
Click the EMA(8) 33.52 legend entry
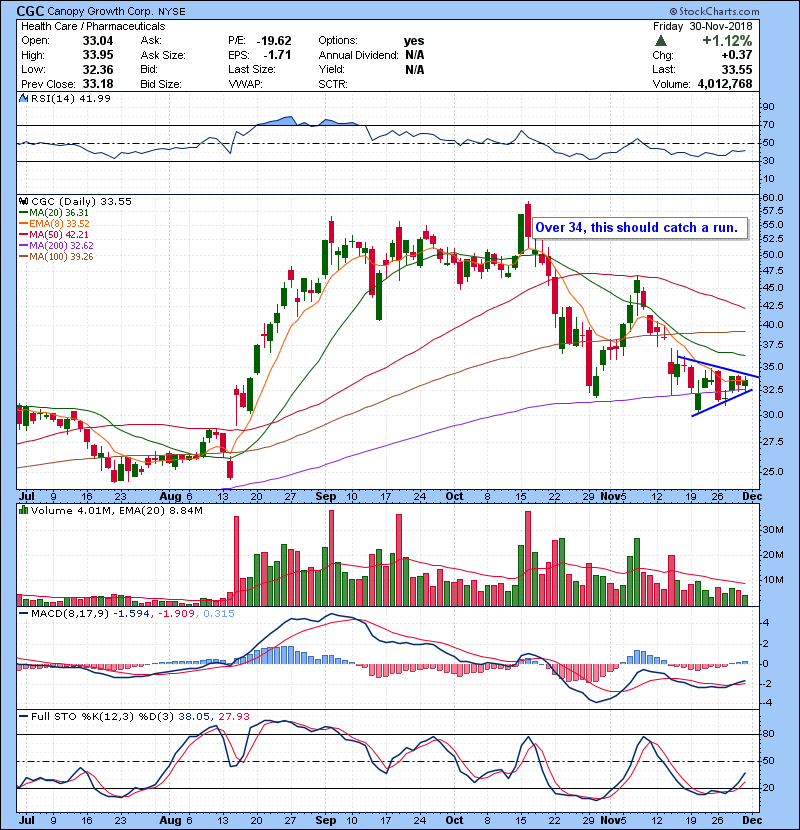[59, 224]
